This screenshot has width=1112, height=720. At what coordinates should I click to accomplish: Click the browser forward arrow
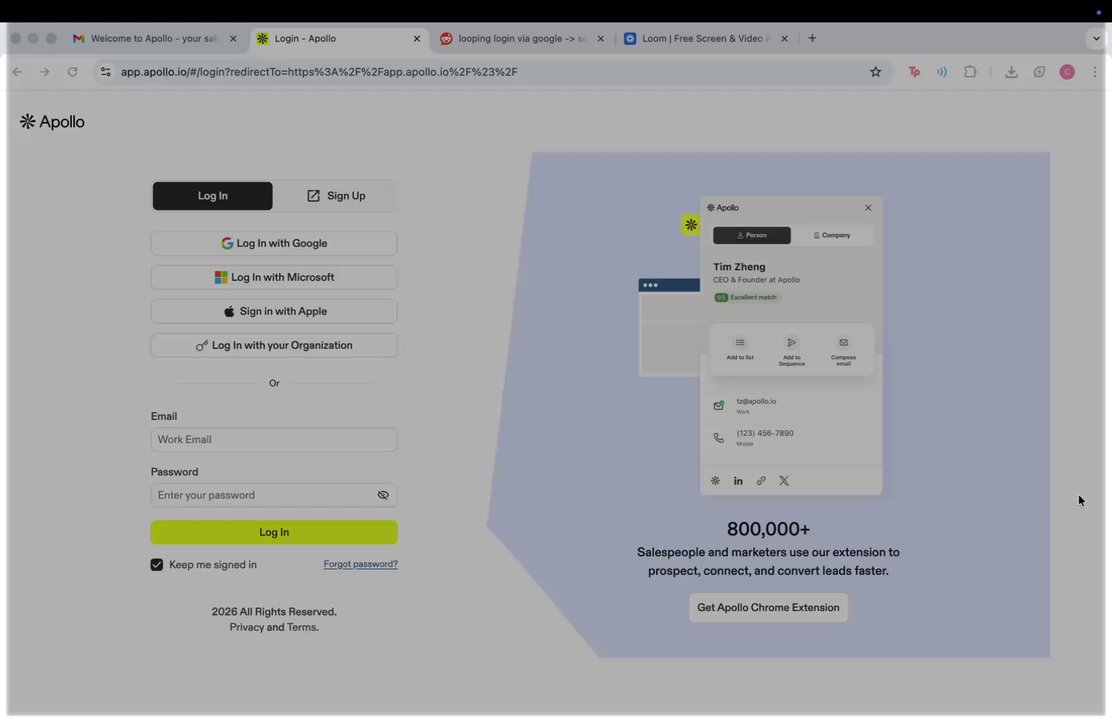click(45, 72)
